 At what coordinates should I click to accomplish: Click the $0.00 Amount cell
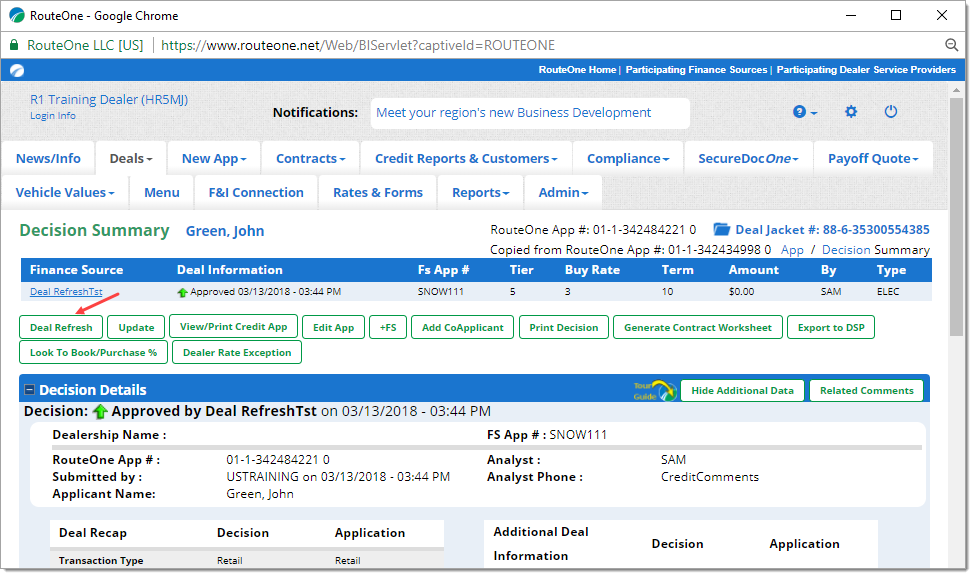click(742, 292)
